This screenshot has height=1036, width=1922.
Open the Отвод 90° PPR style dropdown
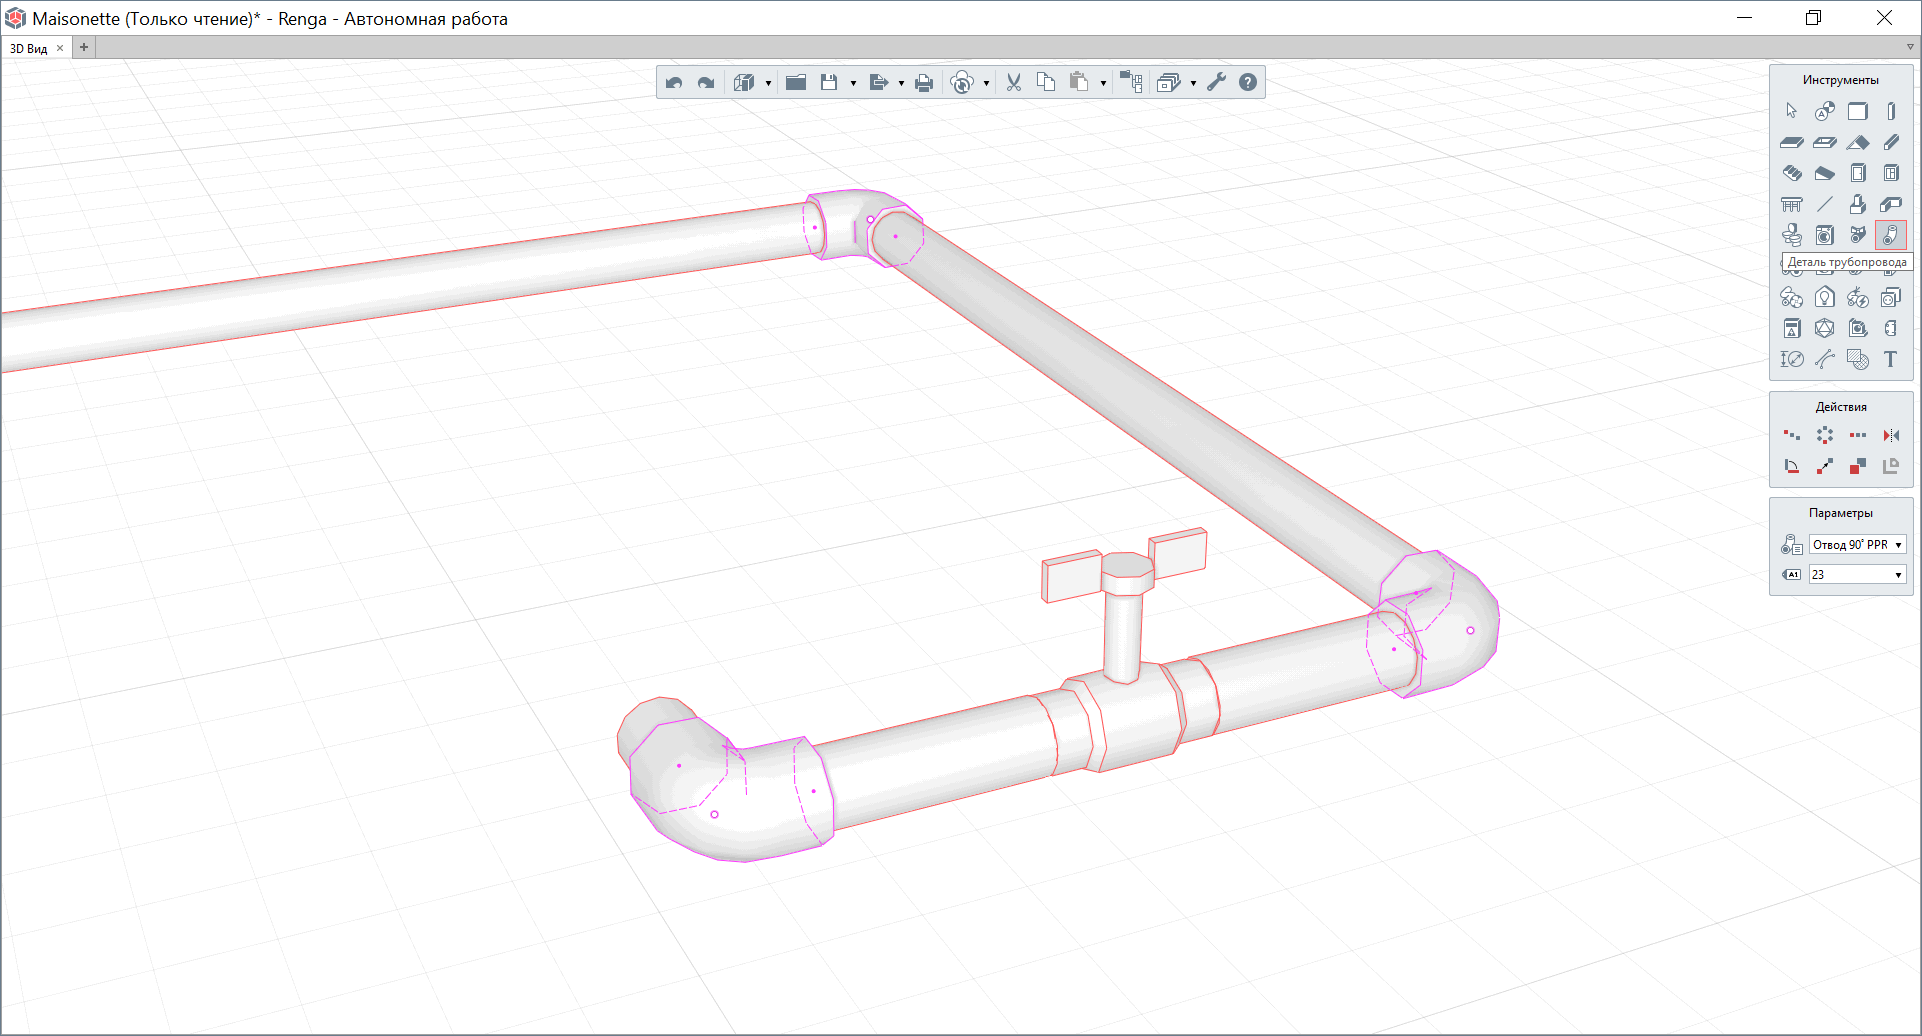click(x=1857, y=545)
